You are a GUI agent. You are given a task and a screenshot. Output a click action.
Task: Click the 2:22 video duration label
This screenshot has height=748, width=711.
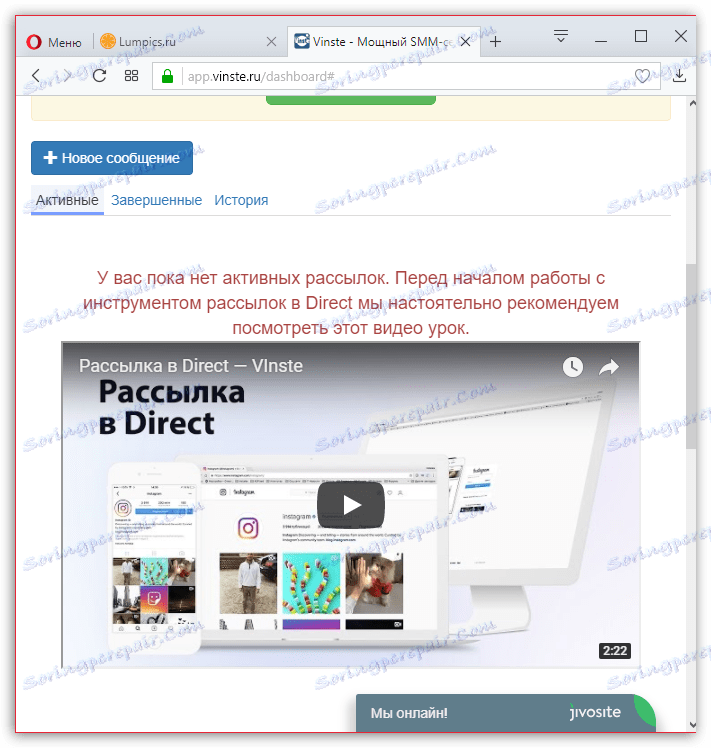[x=615, y=651]
